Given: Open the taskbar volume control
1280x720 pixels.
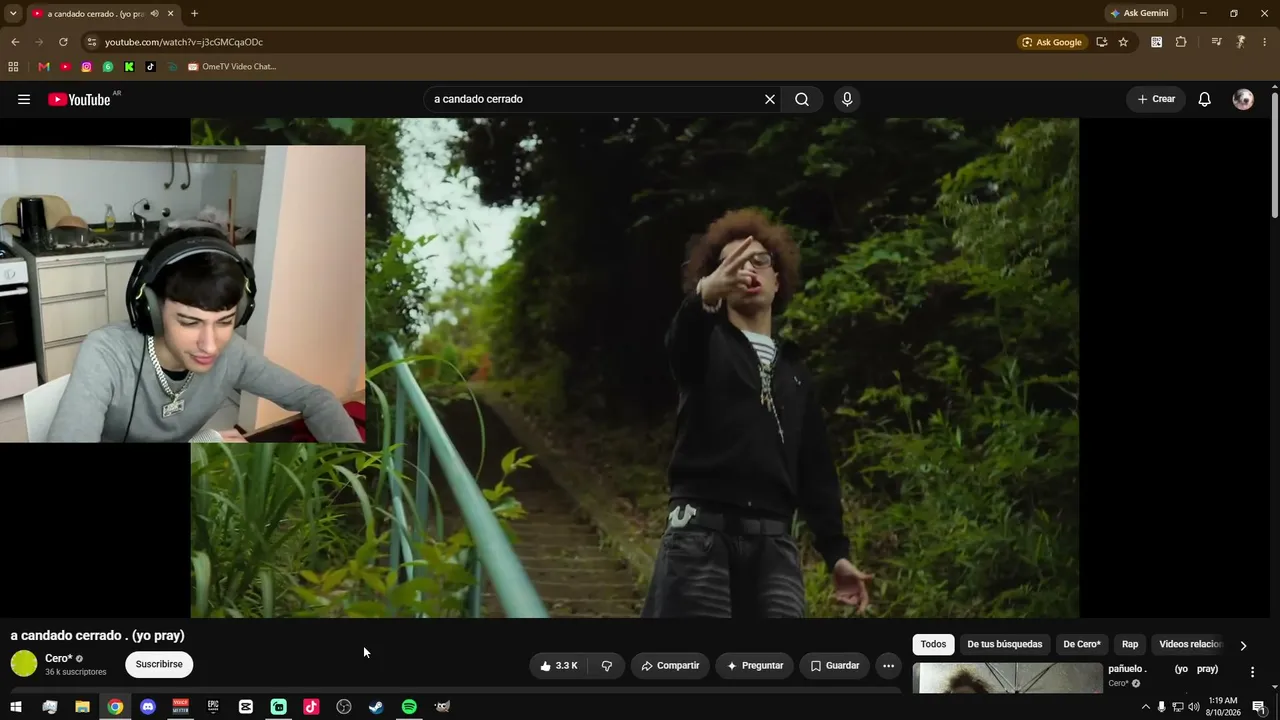Looking at the screenshot, I should point(1193,707).
